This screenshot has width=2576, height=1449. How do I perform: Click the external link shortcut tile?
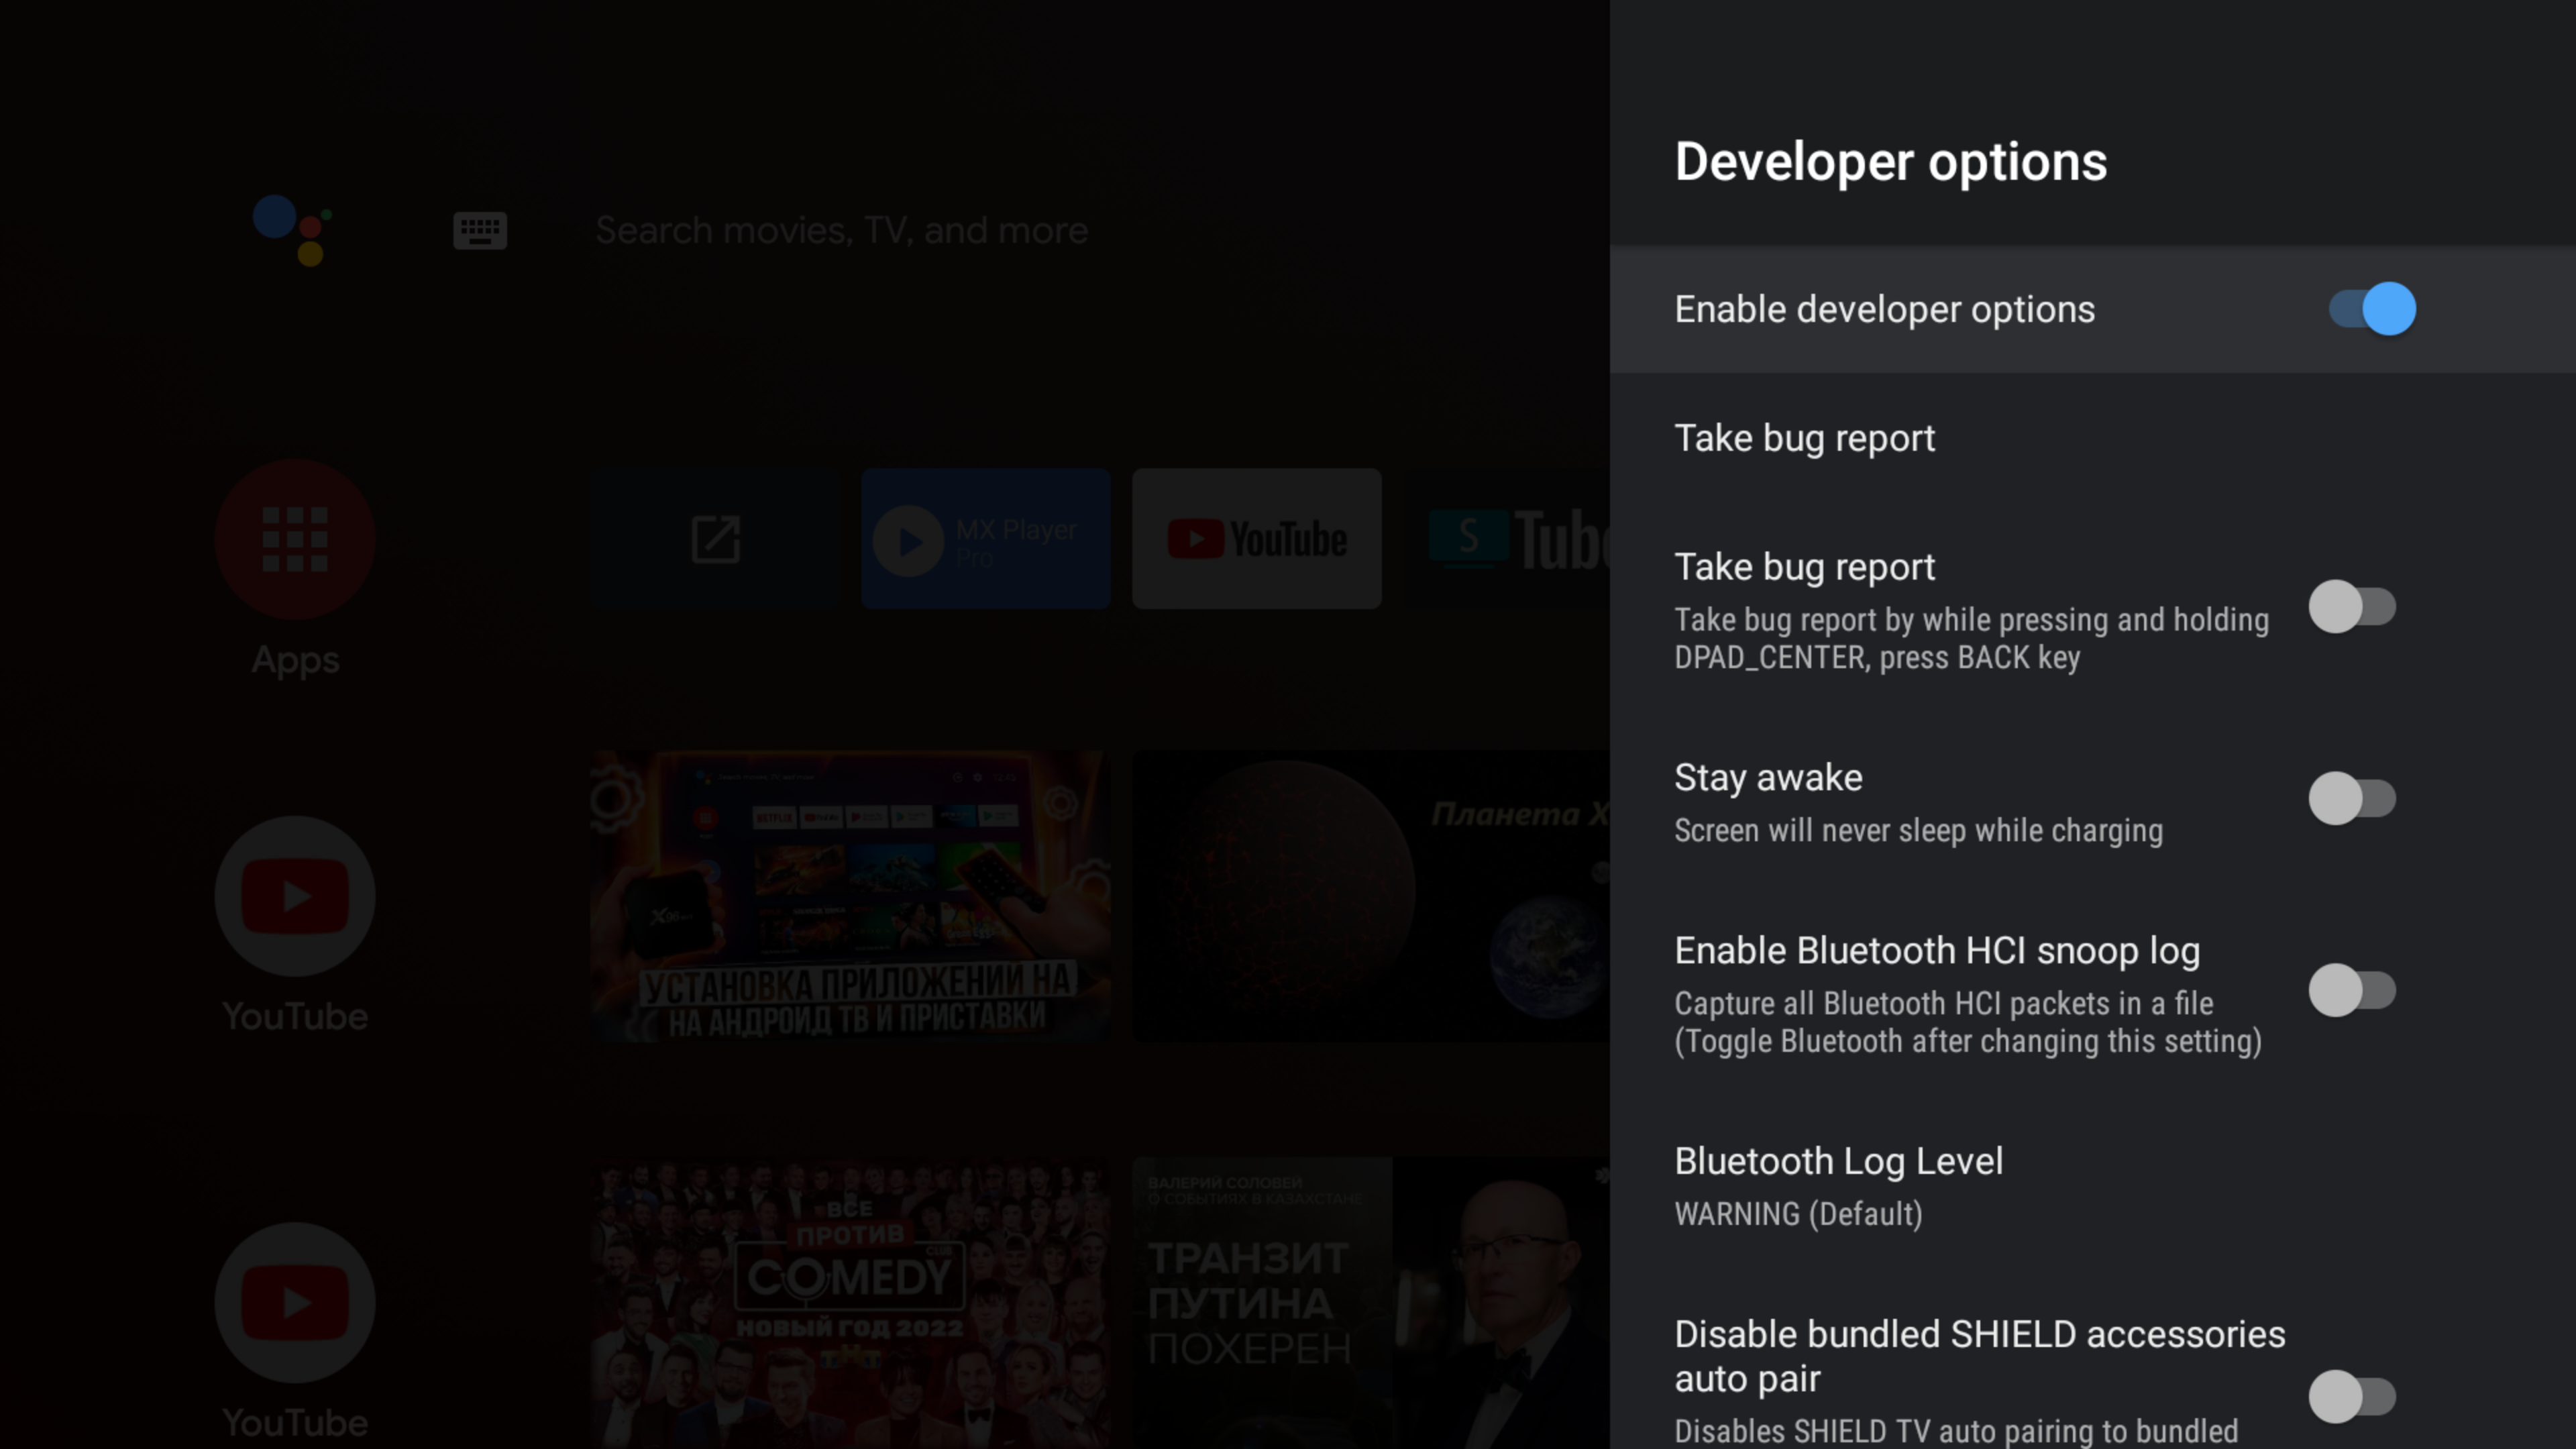click(716, 539)
